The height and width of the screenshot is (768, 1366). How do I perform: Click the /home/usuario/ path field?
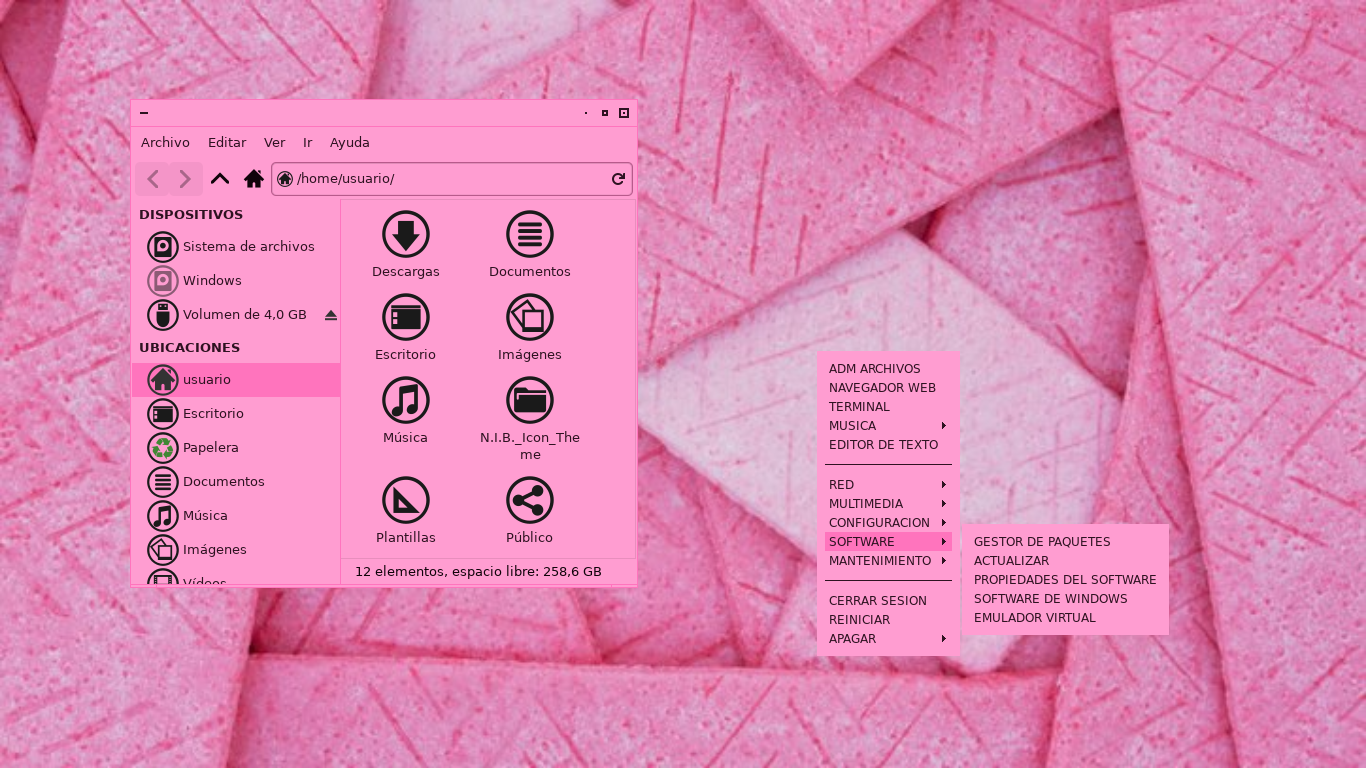click(x=452, y=179)
